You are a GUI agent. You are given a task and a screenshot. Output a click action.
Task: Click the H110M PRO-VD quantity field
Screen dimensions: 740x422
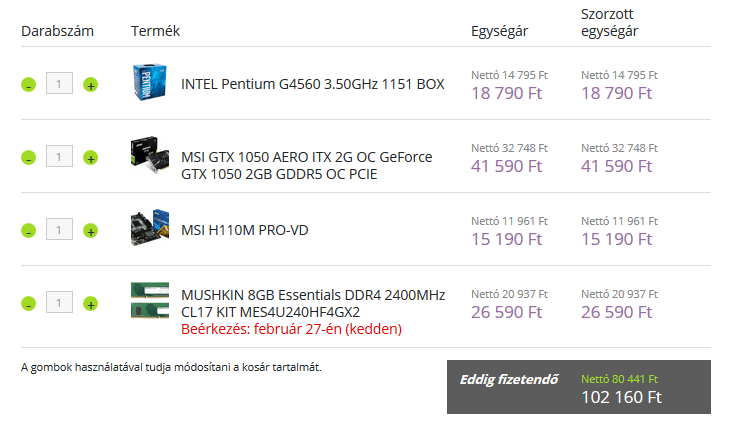(x=59, y=229)
